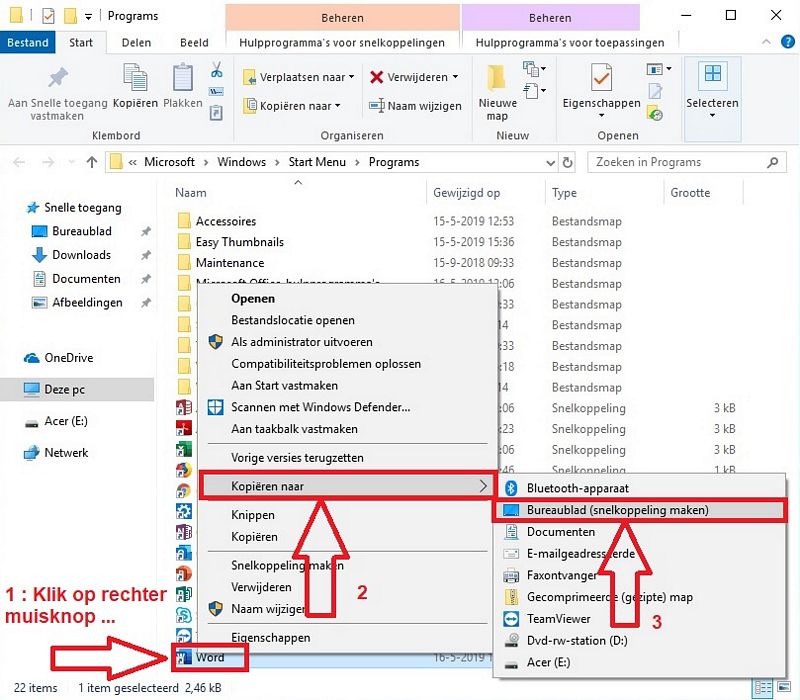Choose TeamViewer in the send-to submenu
The width and height of the screenshot is (800, 700).
(x=639, y=619)
